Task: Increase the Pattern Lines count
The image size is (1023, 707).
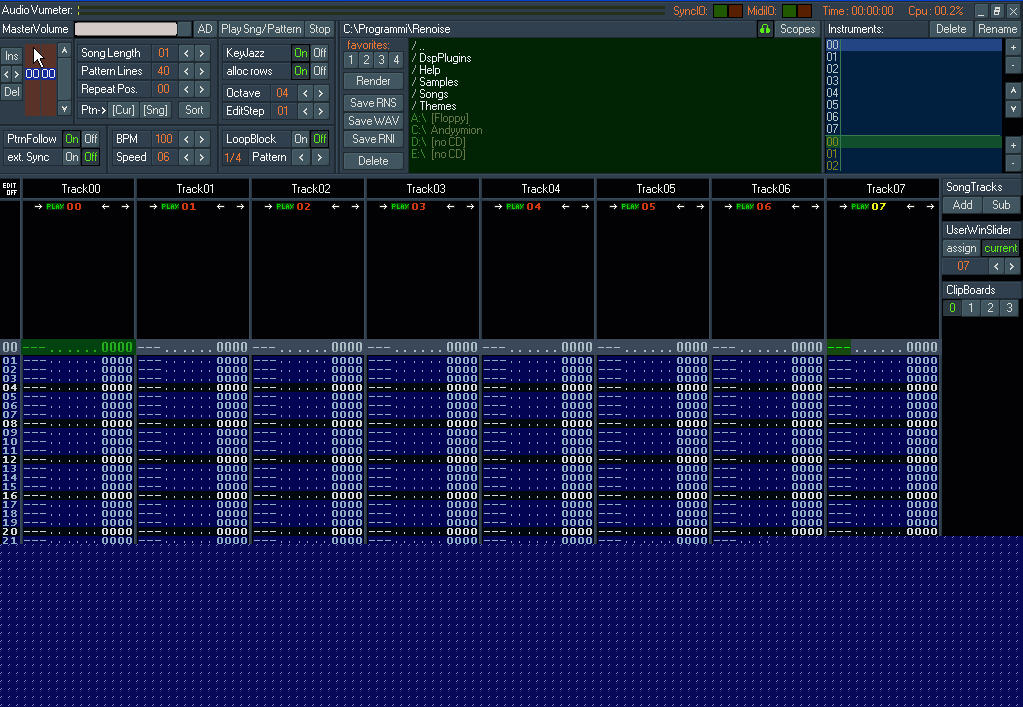Action: pyautogui.click(x=202, y=71)
